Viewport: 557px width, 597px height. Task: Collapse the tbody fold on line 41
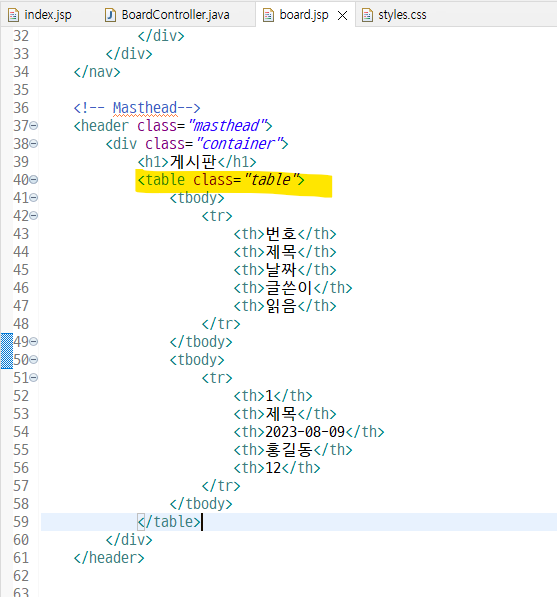[x=34, y=197]
